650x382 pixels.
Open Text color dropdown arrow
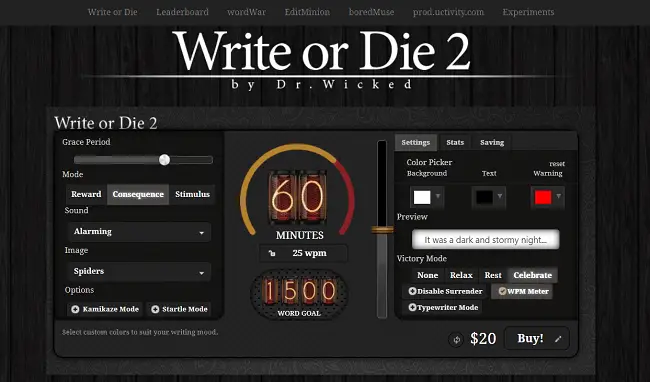click(x=500, y=196)
